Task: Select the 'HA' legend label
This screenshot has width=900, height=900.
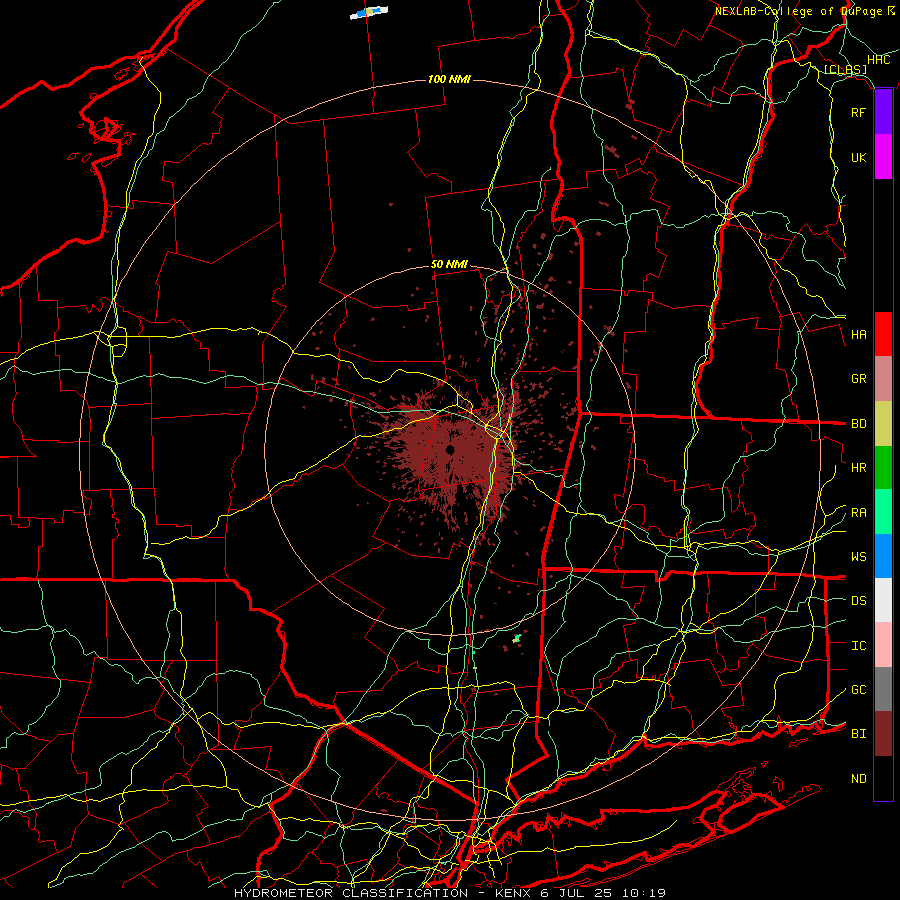Action: [858, 335]
